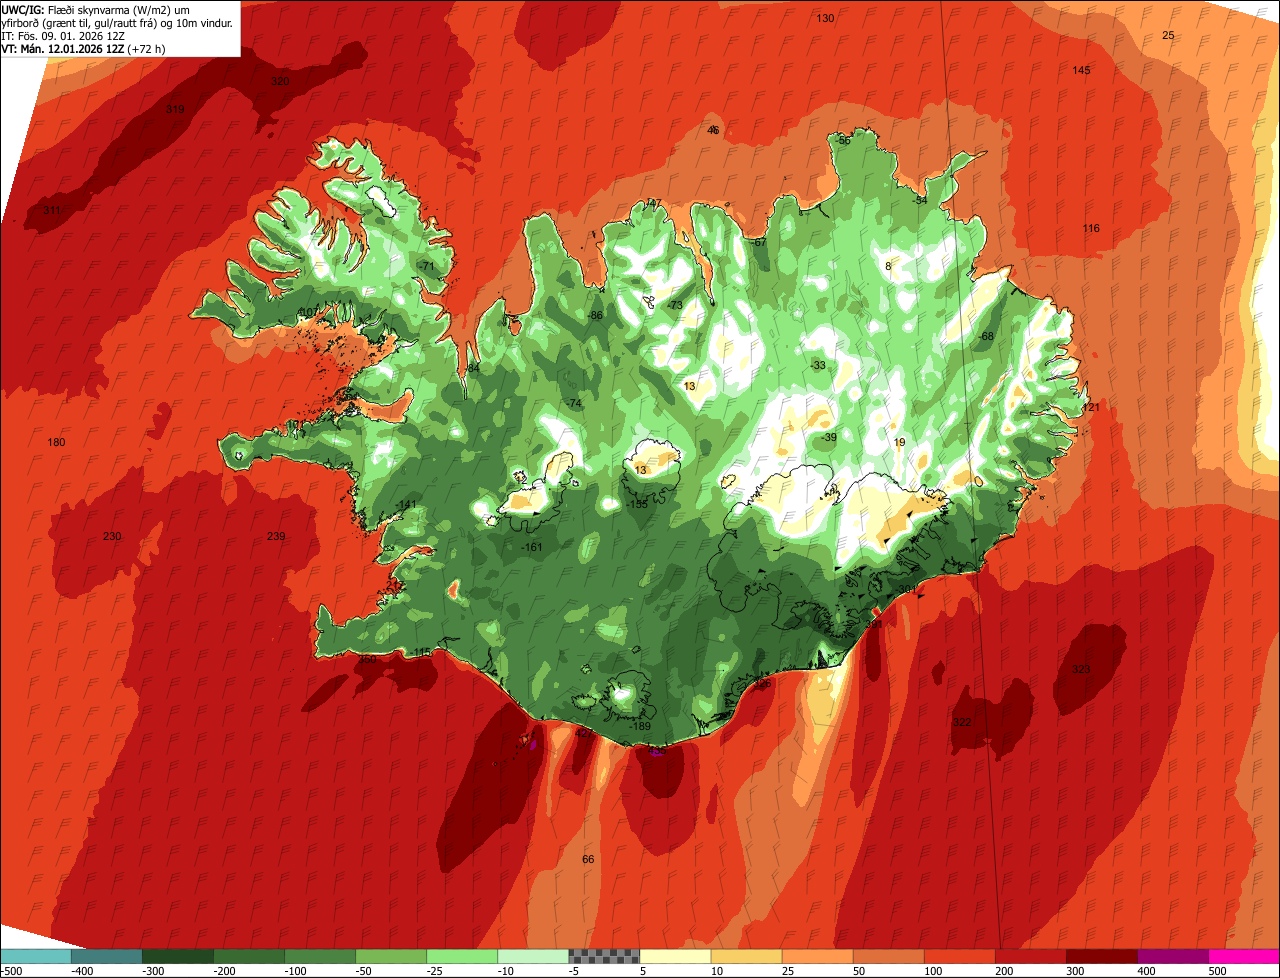This screenshot has height=978, width=1280.
Task: Click the orange 50 to 100 legend swatch
Action: 888,956
